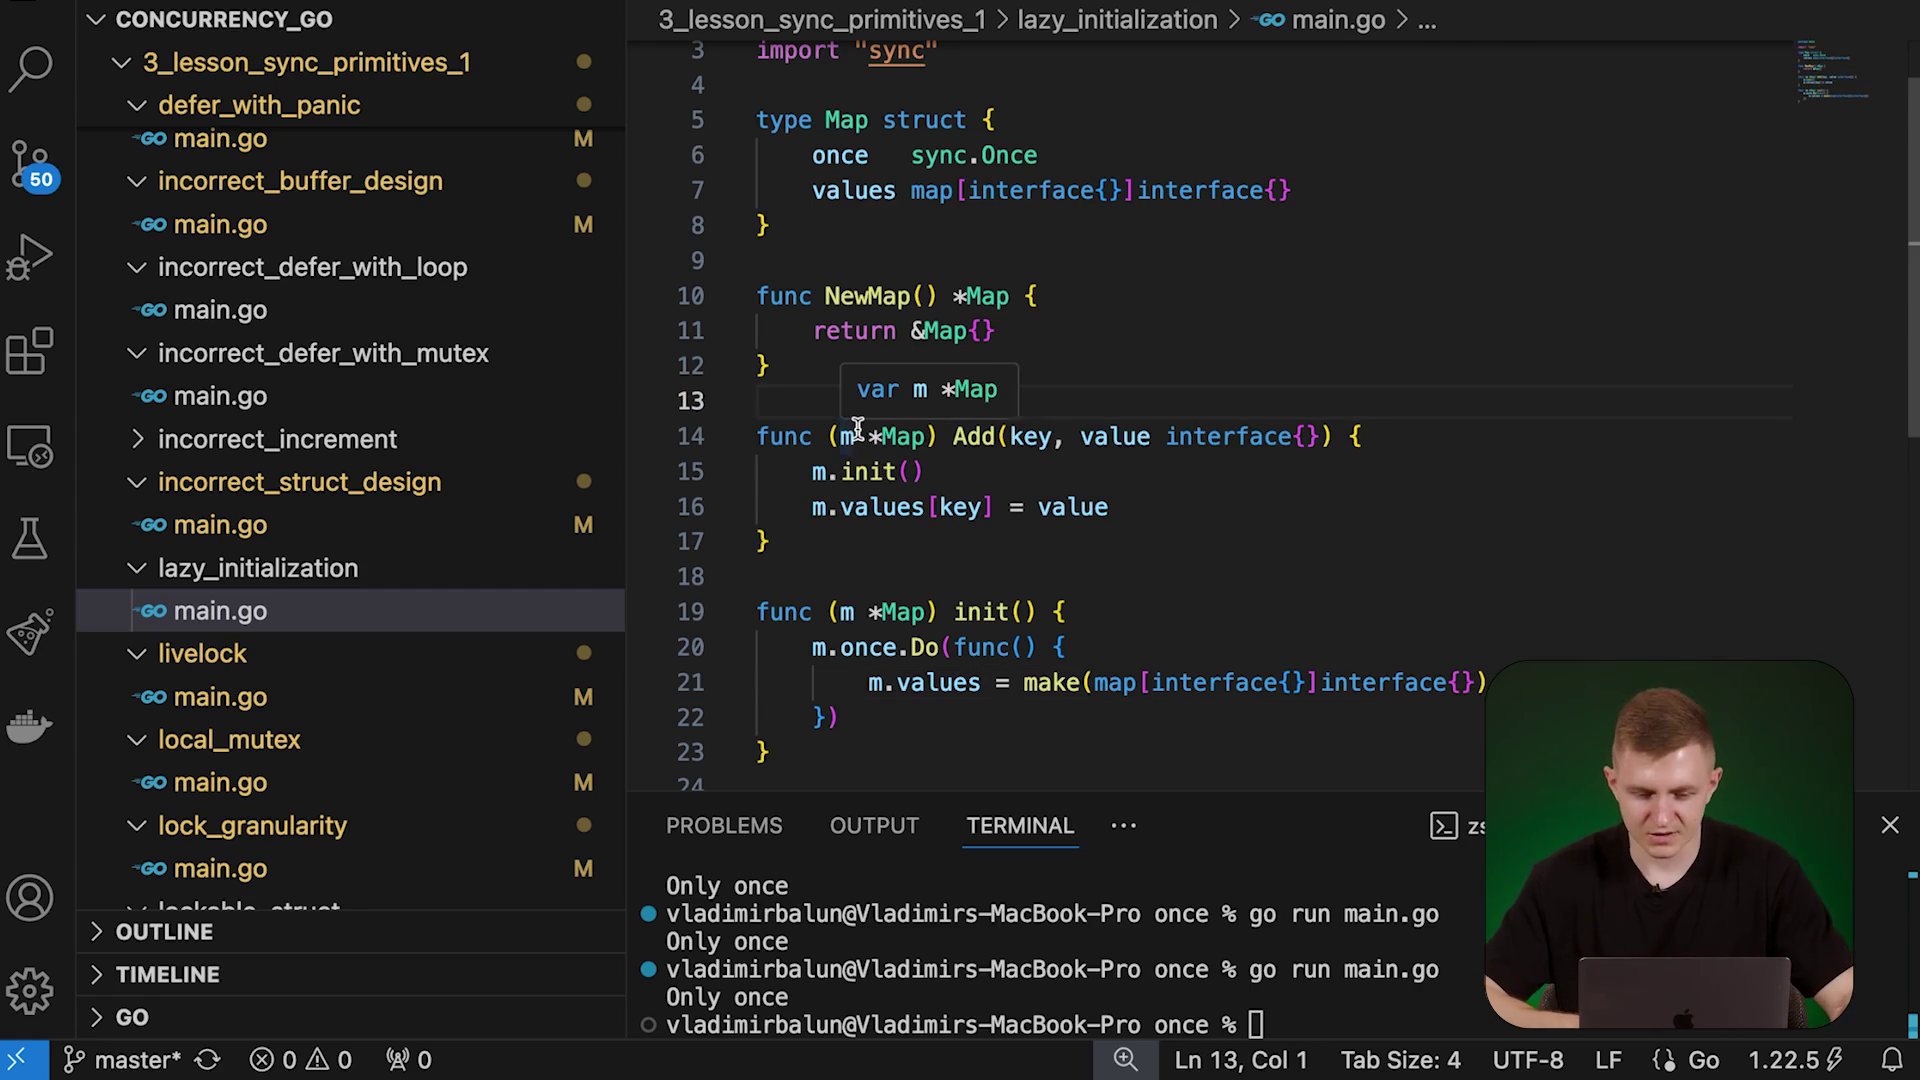Image resolution: width=1920 pixels, height=1080 pixels.
Task: Open the Extensions view
Action: click(x=30, y=351)
